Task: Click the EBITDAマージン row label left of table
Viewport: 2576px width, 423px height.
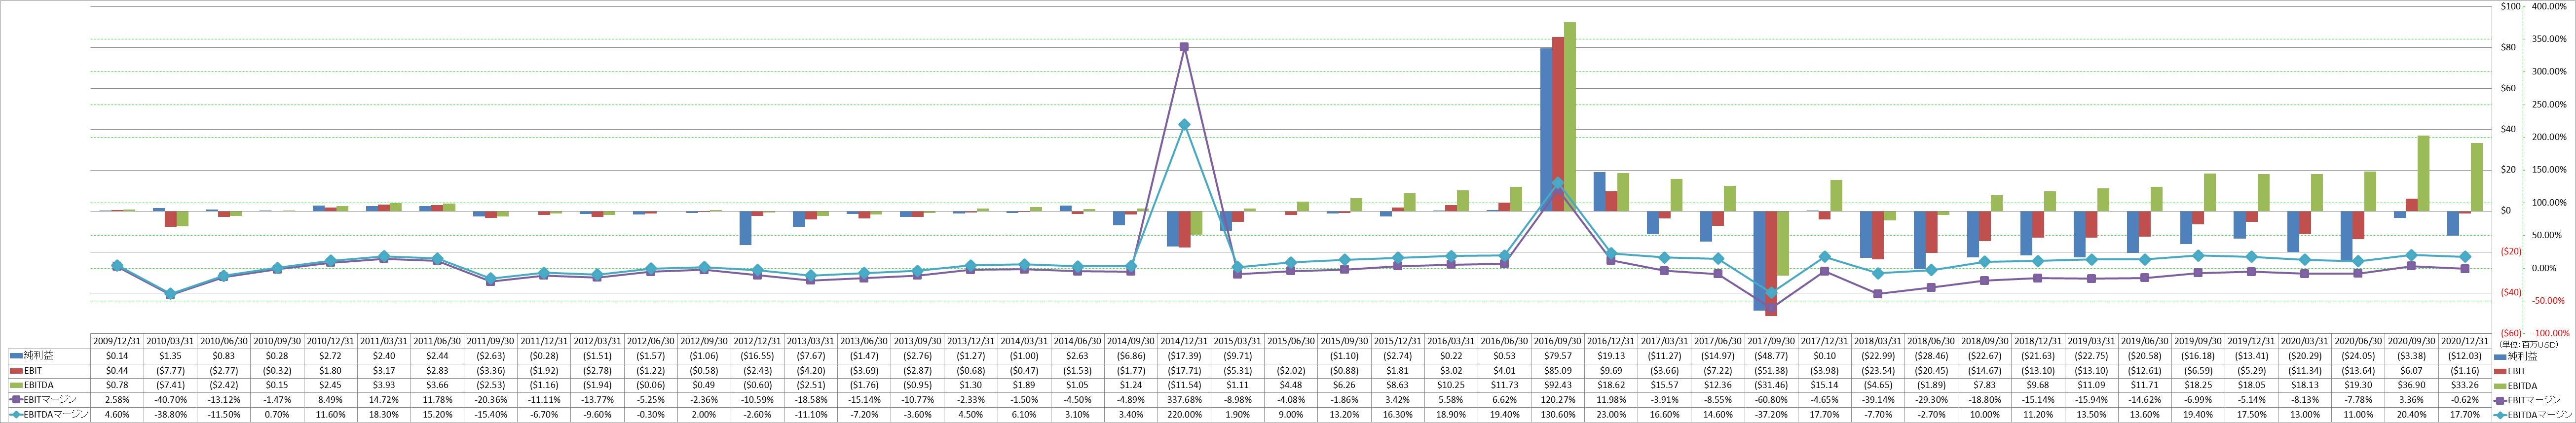Action: [57, 414]
